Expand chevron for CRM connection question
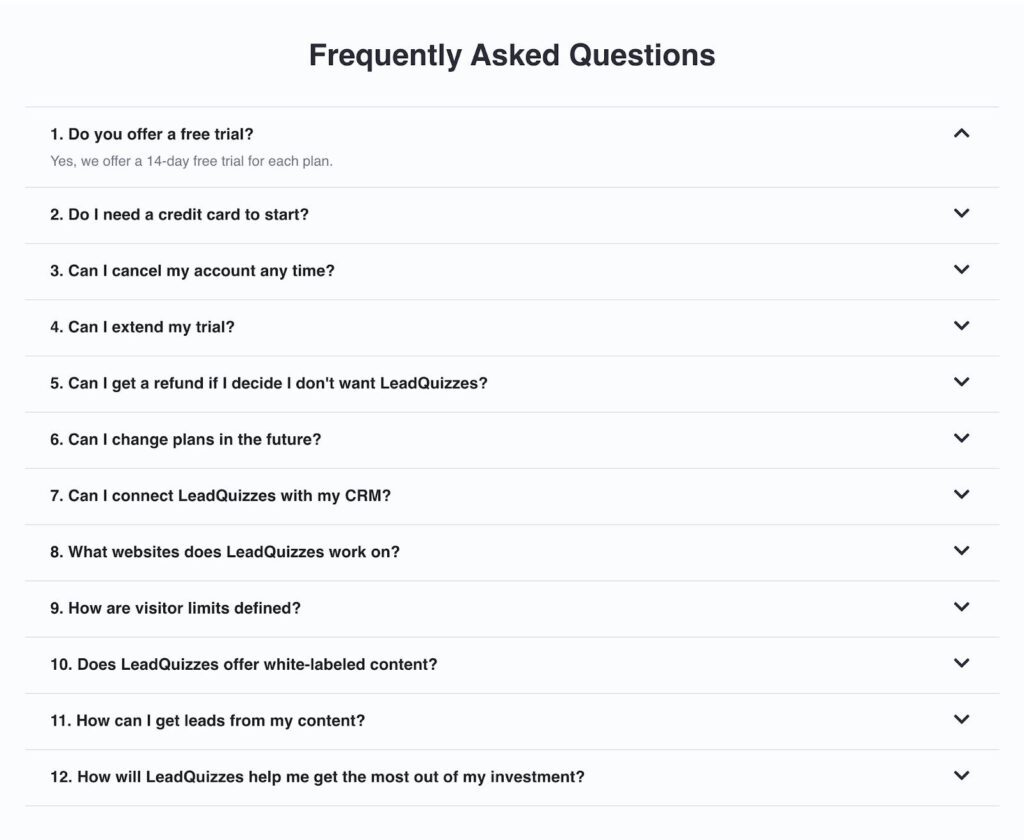1024x840 pixels. point(962,494)
